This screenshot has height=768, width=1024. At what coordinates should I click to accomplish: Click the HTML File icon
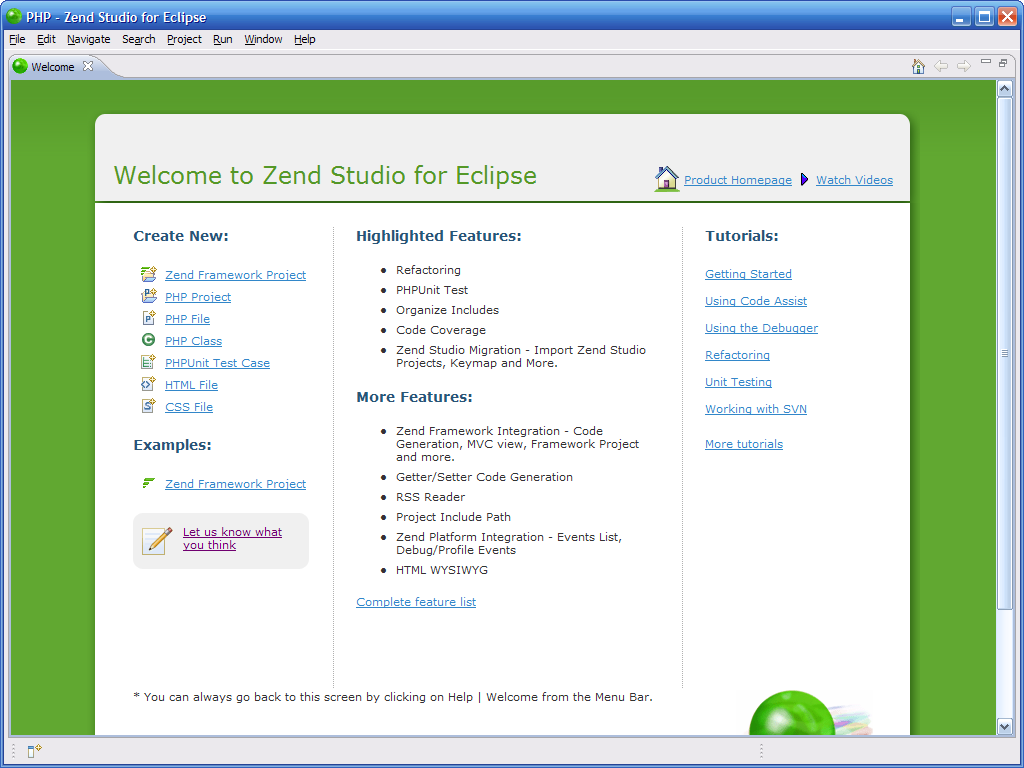click(148, 384)
